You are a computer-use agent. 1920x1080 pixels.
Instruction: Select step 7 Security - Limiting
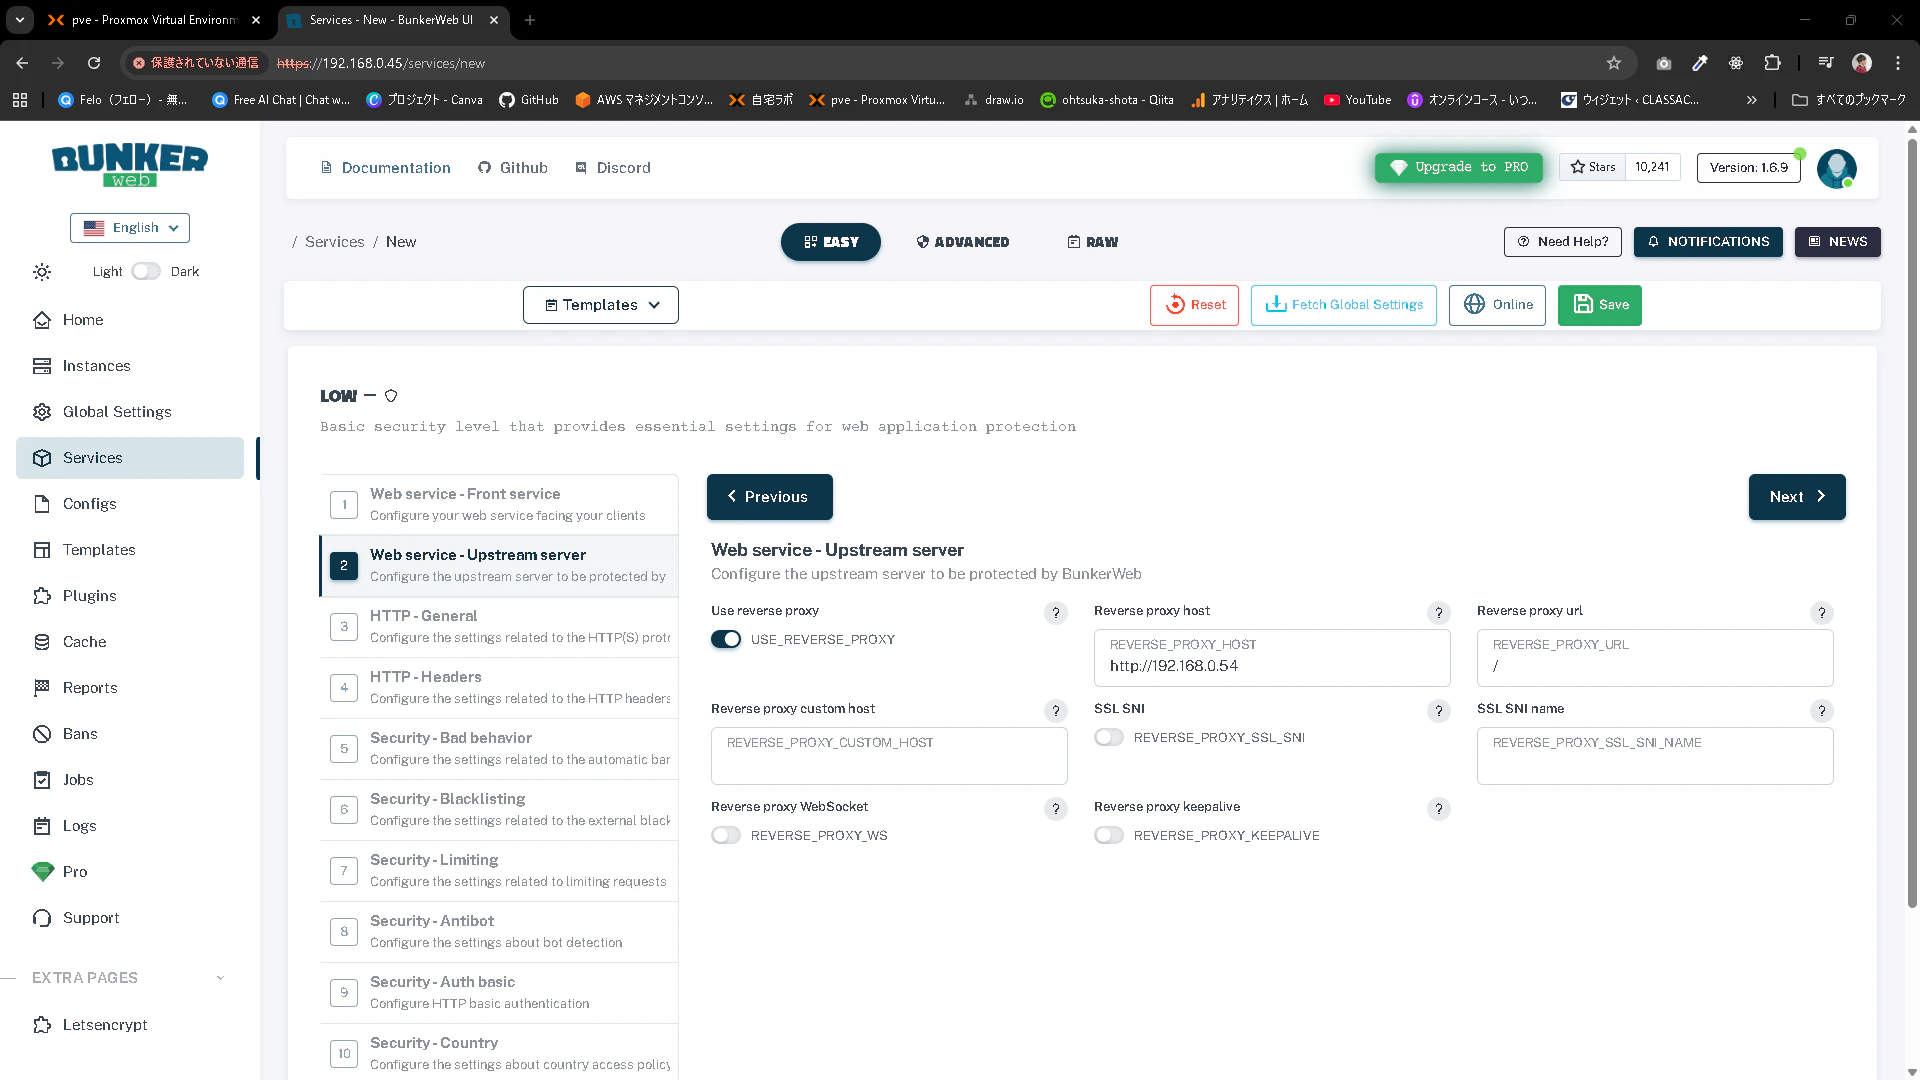499,871
